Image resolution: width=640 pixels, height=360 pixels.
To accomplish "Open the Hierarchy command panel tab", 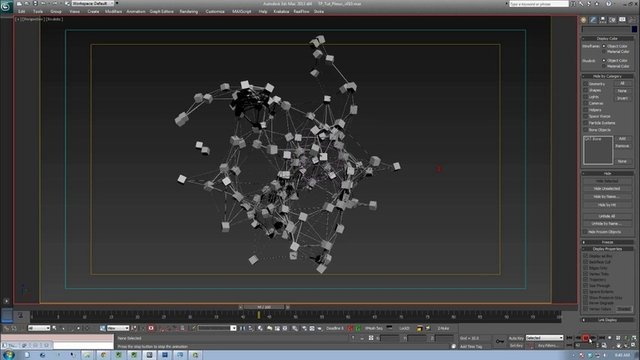I will pyautogui.click(x=603, y=20).
